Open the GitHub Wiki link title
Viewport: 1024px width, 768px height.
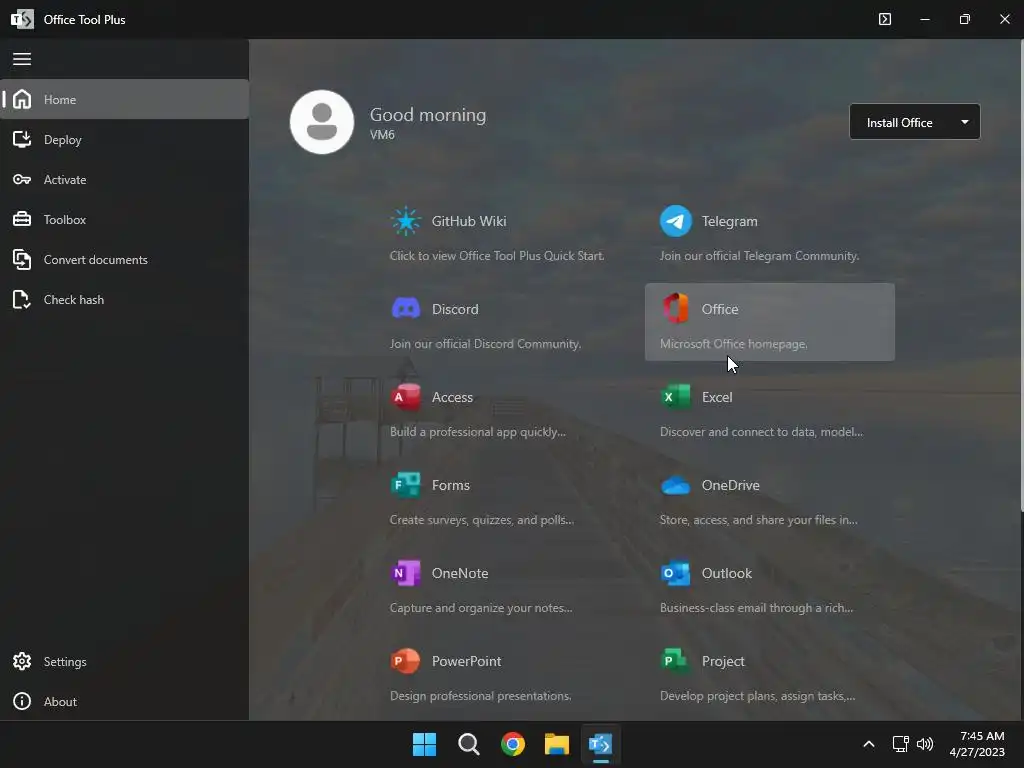[x=468, y=221]
